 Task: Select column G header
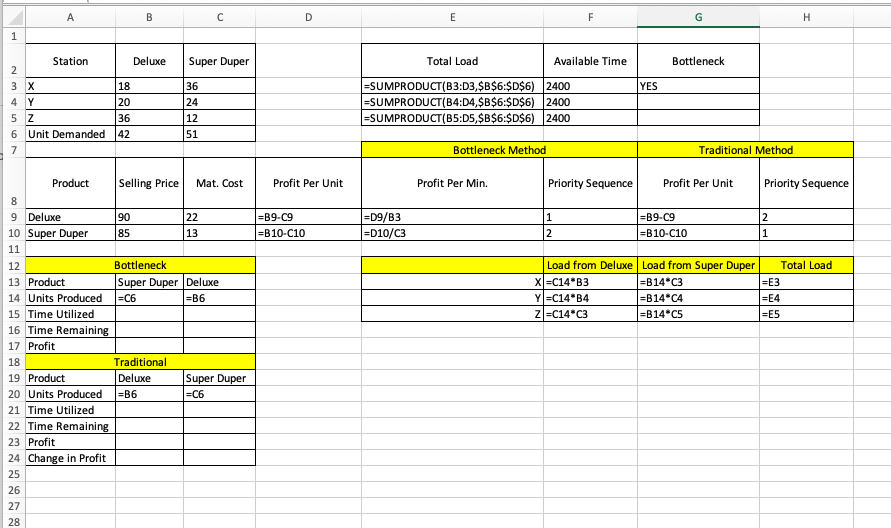point(698,18)
